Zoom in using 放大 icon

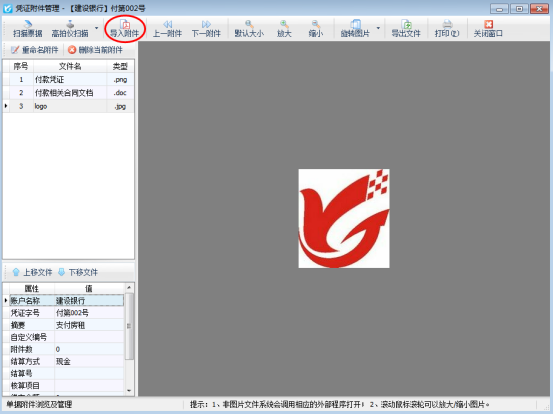[284, 29]
